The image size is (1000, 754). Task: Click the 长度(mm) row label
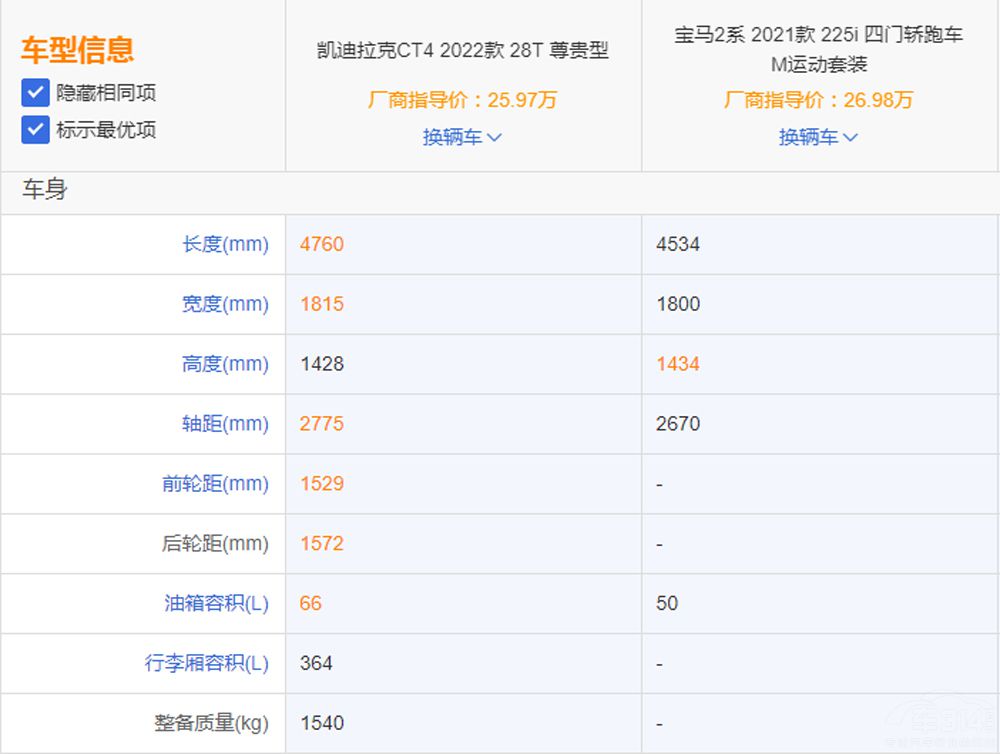click(225, 244)
